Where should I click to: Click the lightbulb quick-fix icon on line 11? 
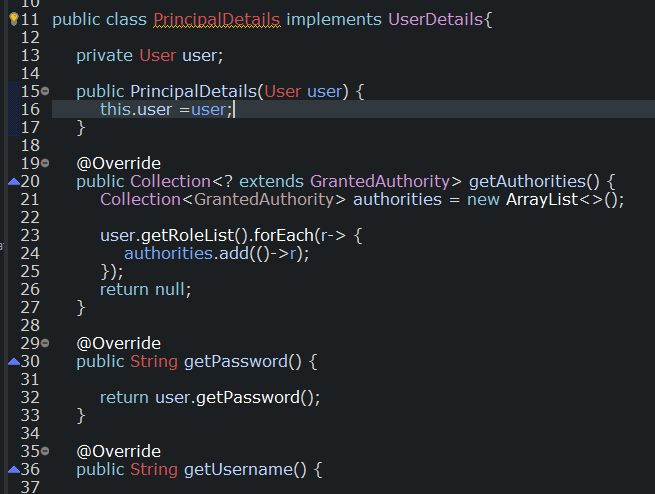[14, 19]
